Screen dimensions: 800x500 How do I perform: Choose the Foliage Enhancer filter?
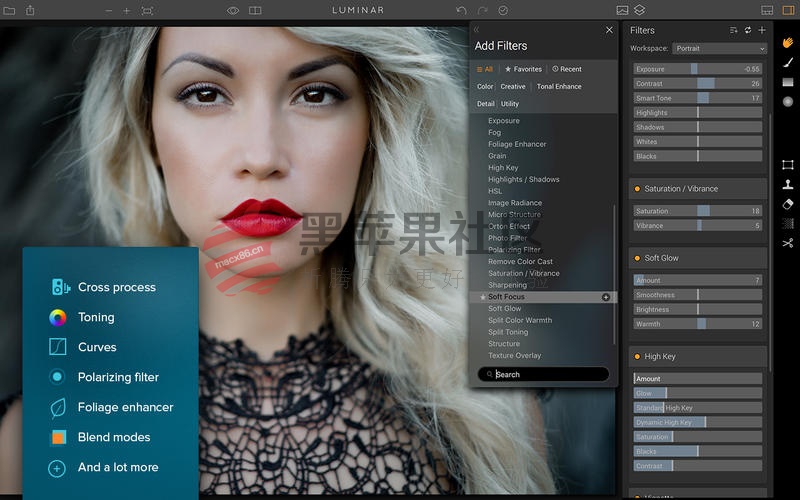(x=517, y=144)
